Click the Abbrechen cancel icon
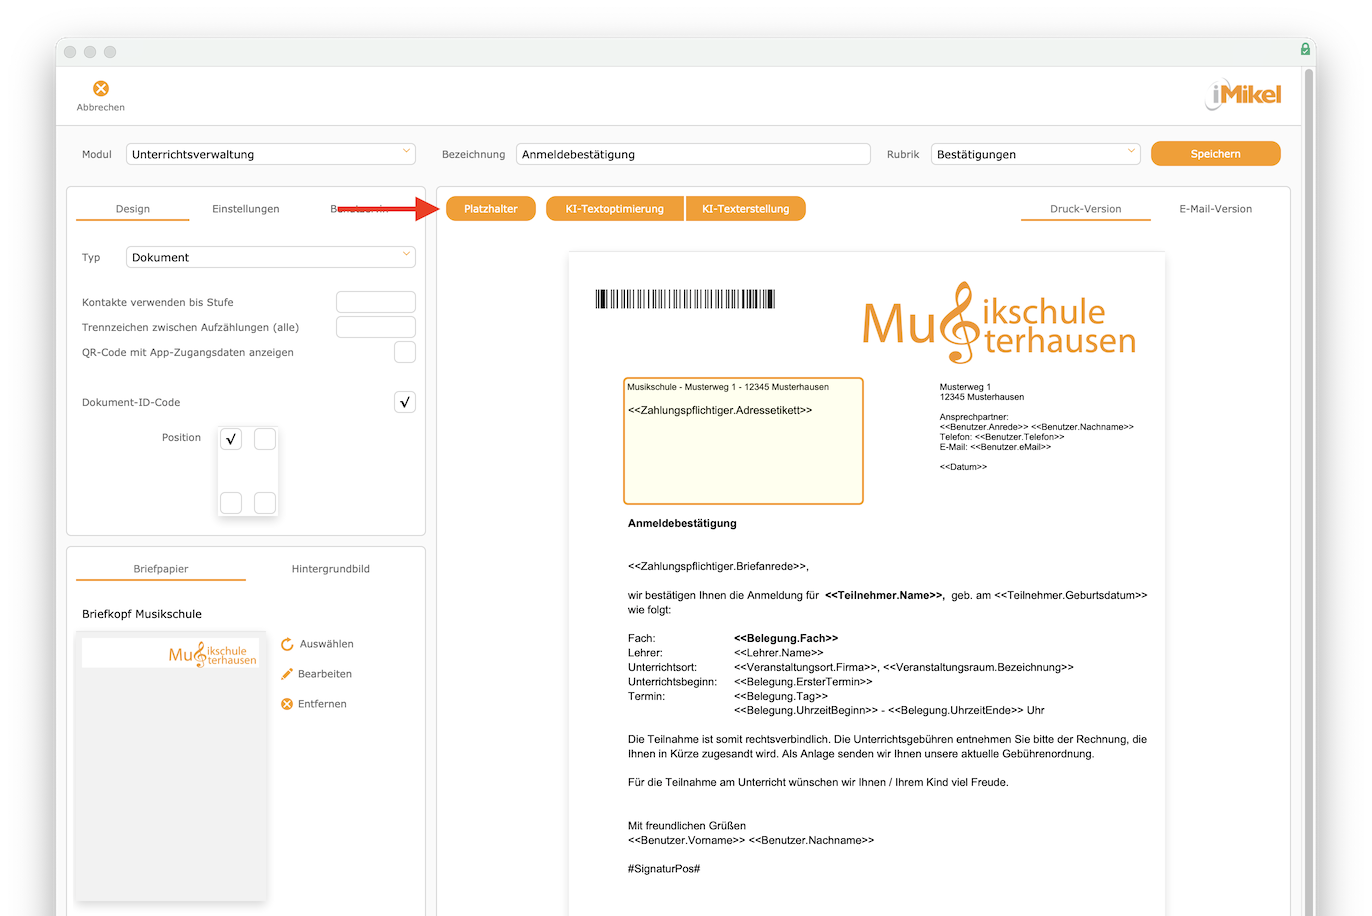Screen dimensions: 1372x916 point(101,89)
